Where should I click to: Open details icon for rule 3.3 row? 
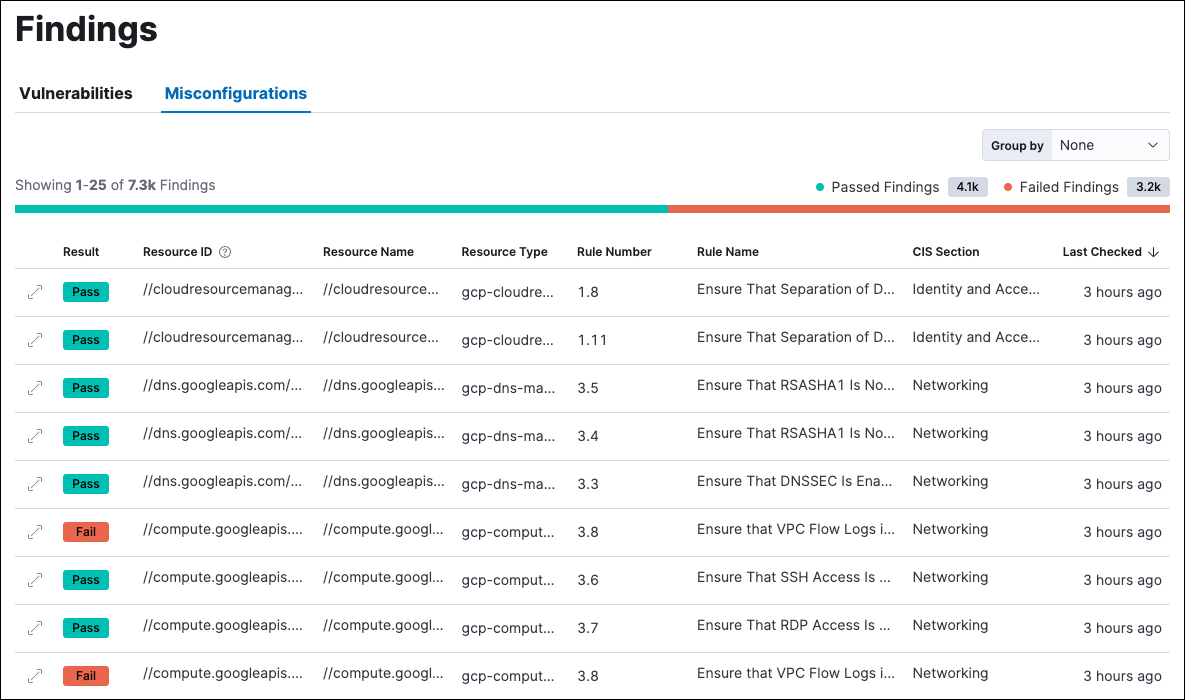[35, 484]
